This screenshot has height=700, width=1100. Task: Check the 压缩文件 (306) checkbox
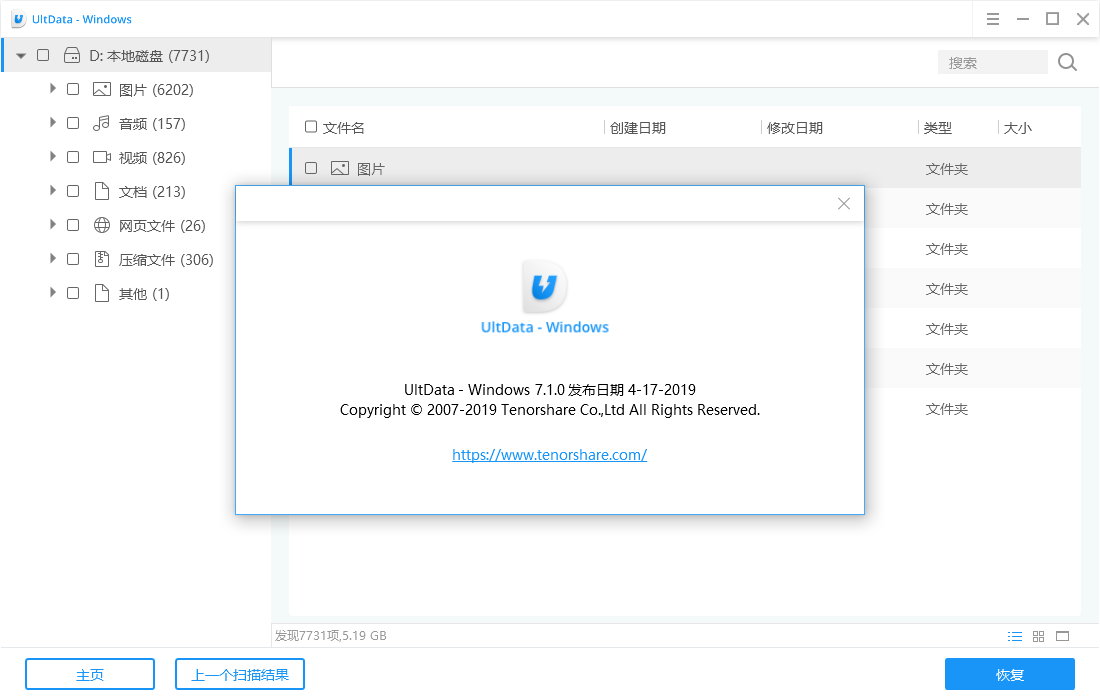[73, 259]
